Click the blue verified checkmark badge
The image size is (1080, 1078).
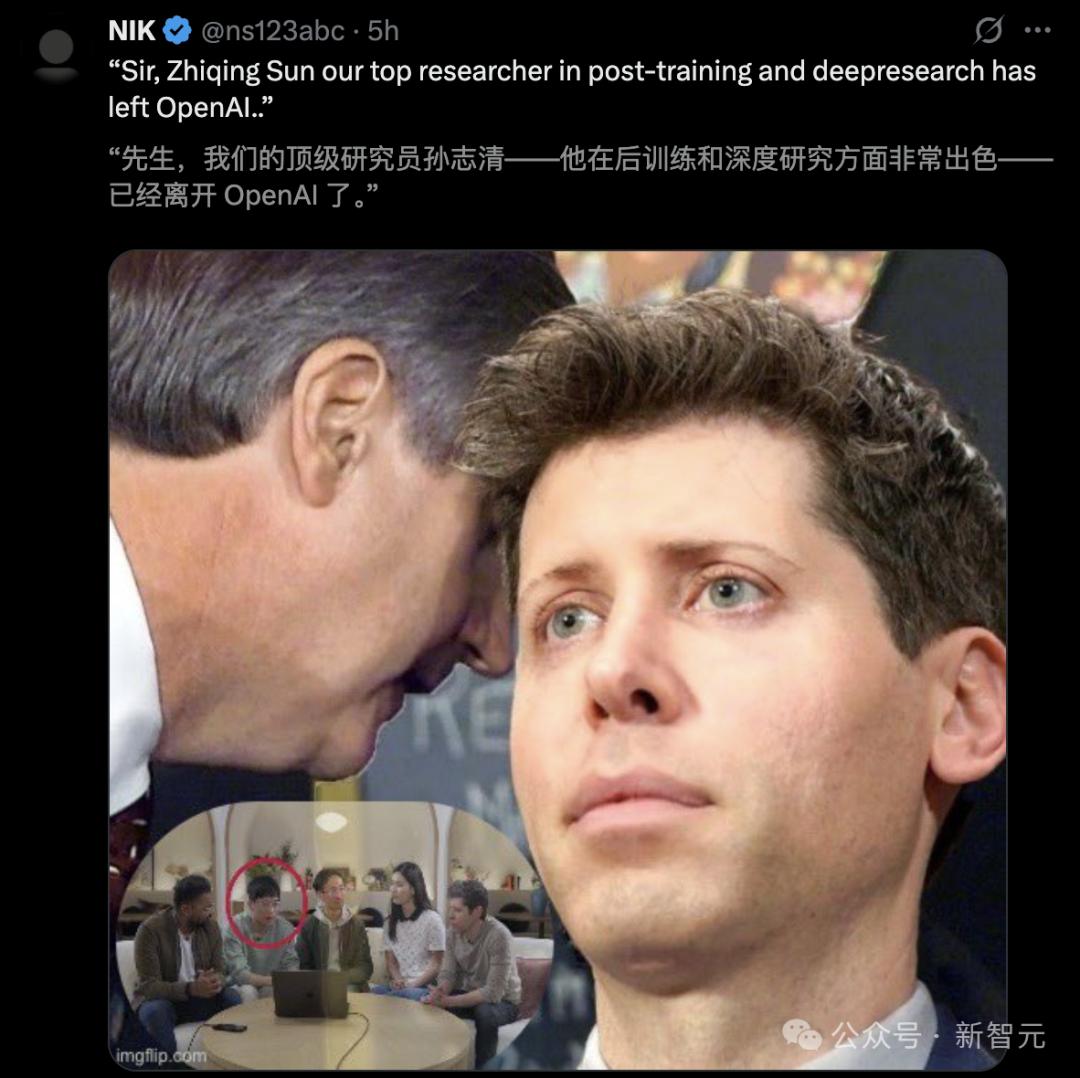click(x=177, y=30)
